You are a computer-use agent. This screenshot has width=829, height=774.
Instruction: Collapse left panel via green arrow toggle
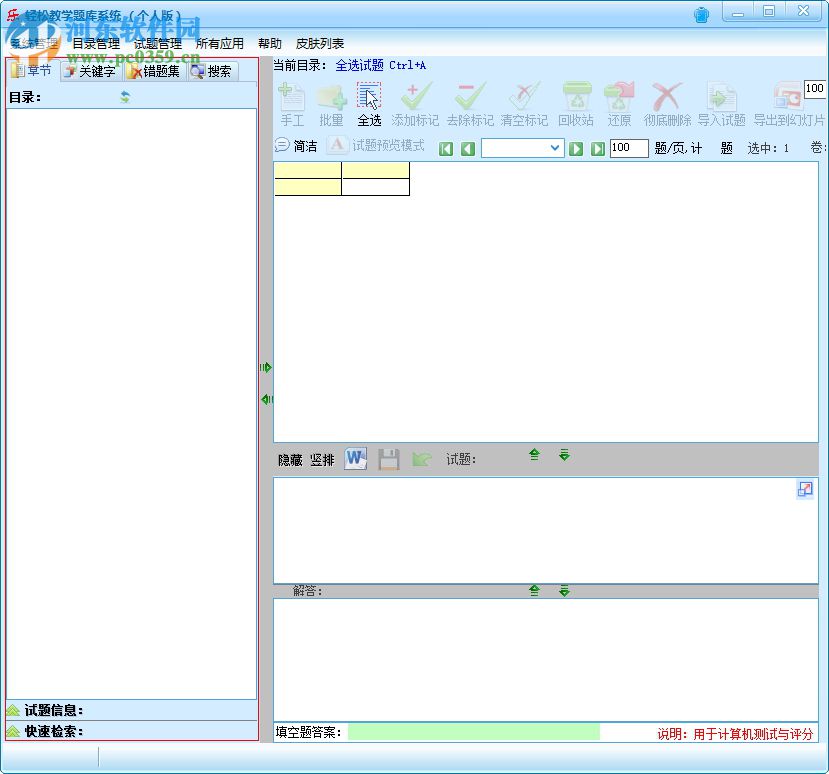(x=266, y=399)
